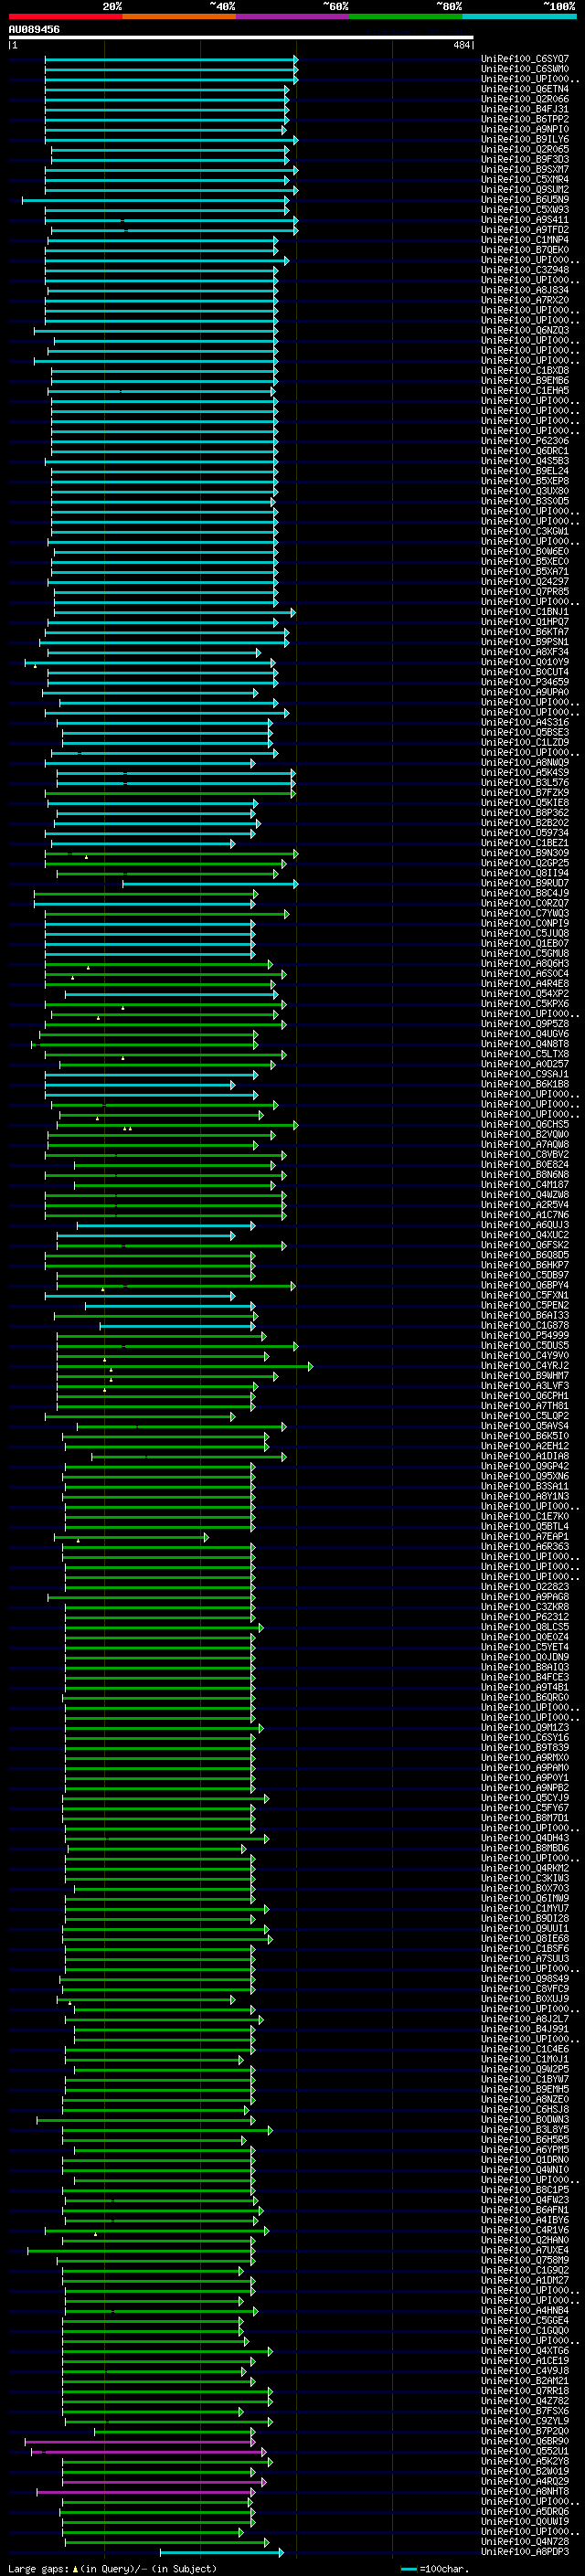The height and width of the screenshot is (2576, 585).
Task: Click hit label UniRef100_B5XEP8
Action: (x=525, y=481)
